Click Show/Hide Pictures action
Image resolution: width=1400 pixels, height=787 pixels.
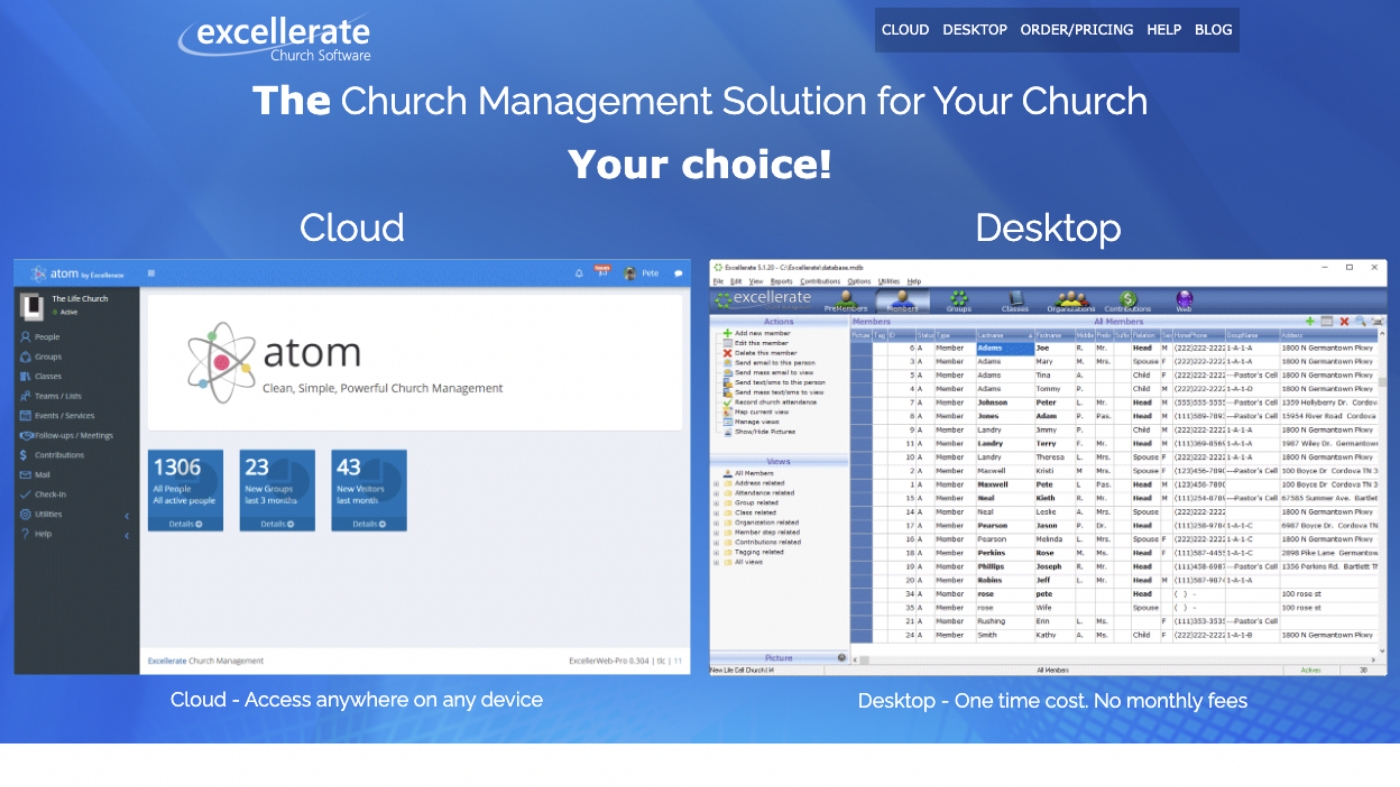[x=758, y=431]
